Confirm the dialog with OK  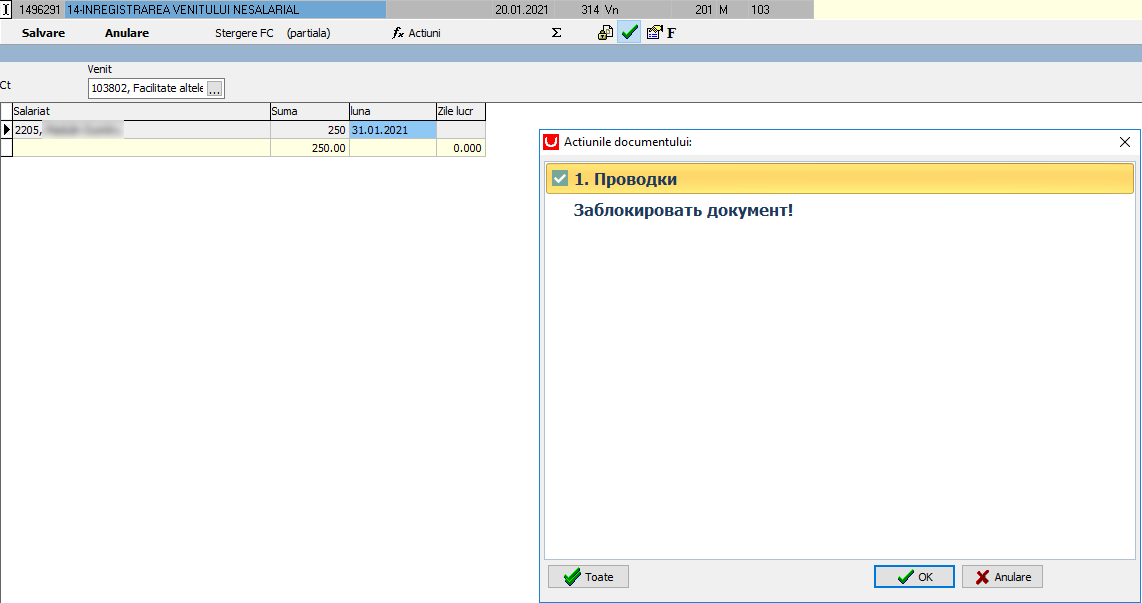(x=914, y=577)
